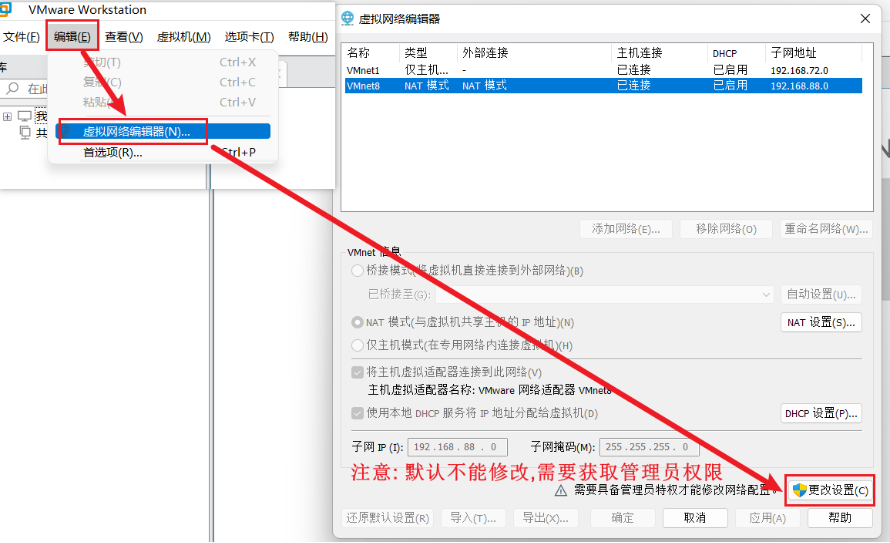
Task: Click the 取消 button
Action: (695, 518)
